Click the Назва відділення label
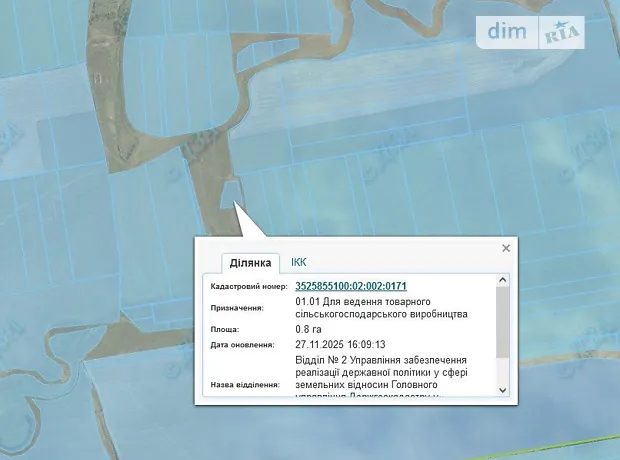Screen dimensions: 620x460 [x=245, y=384]
